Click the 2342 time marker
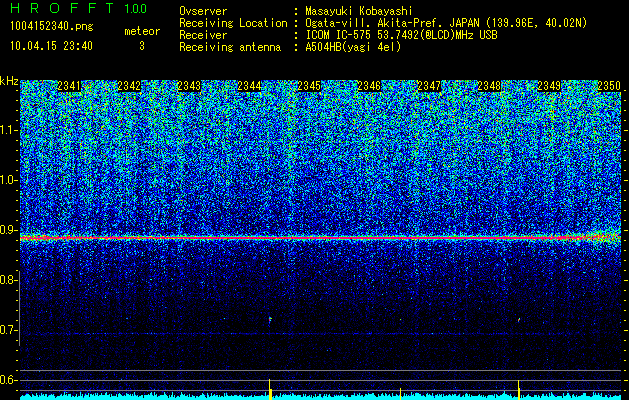Screen dimensions: 629x400 click(x=129, y=86)
